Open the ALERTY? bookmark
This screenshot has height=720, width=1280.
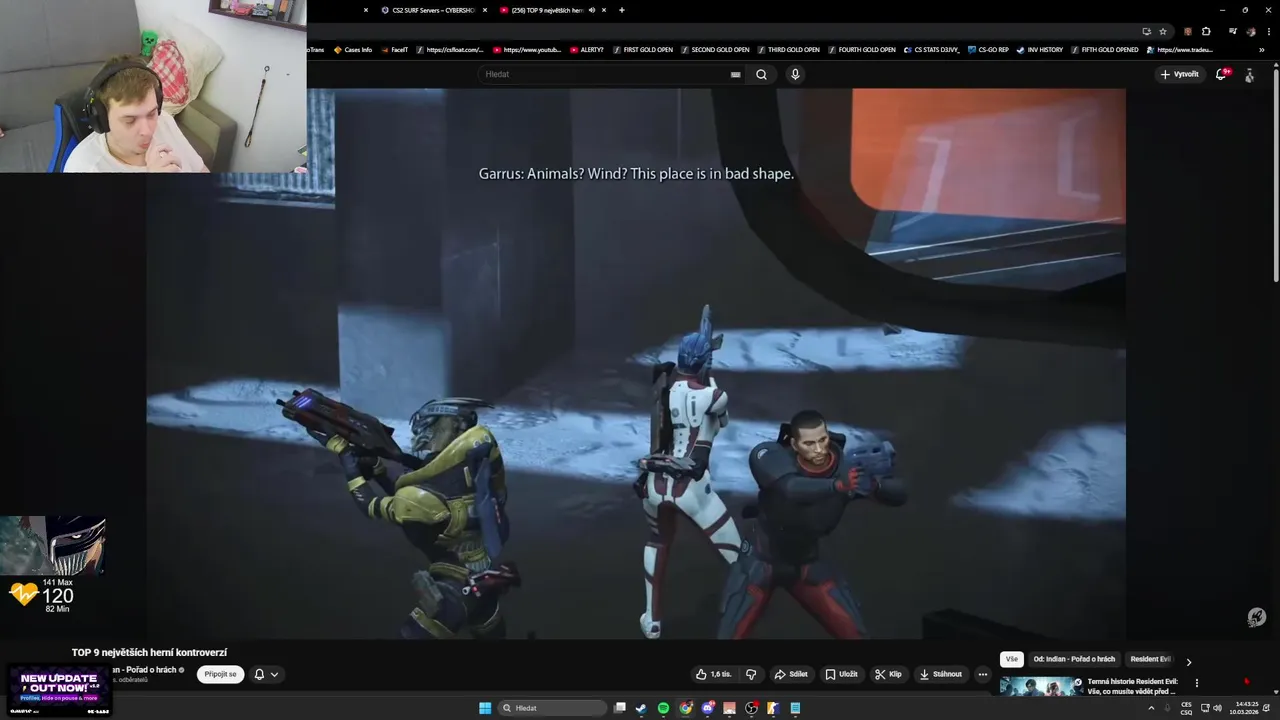point(587,49)
